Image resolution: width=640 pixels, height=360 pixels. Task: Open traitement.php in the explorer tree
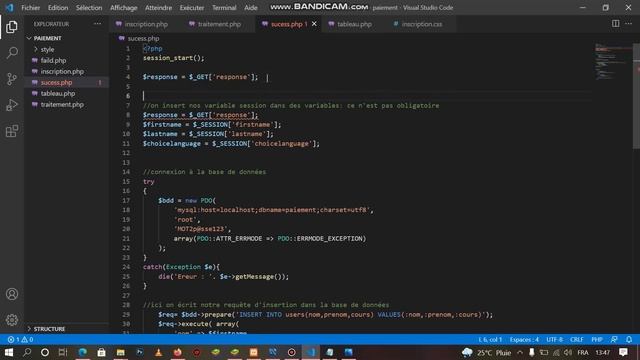pyautogui.click(x=62, y=104)
